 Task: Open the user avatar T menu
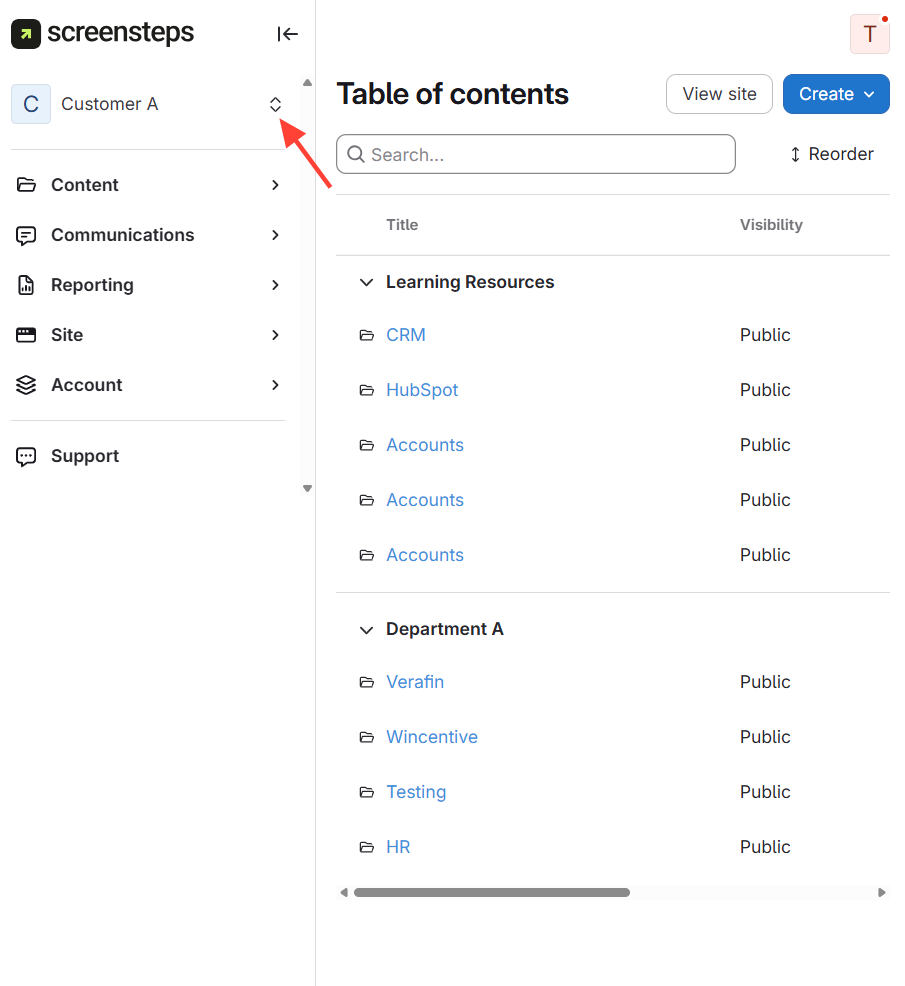pyautogui.click(x=869, y=34)
